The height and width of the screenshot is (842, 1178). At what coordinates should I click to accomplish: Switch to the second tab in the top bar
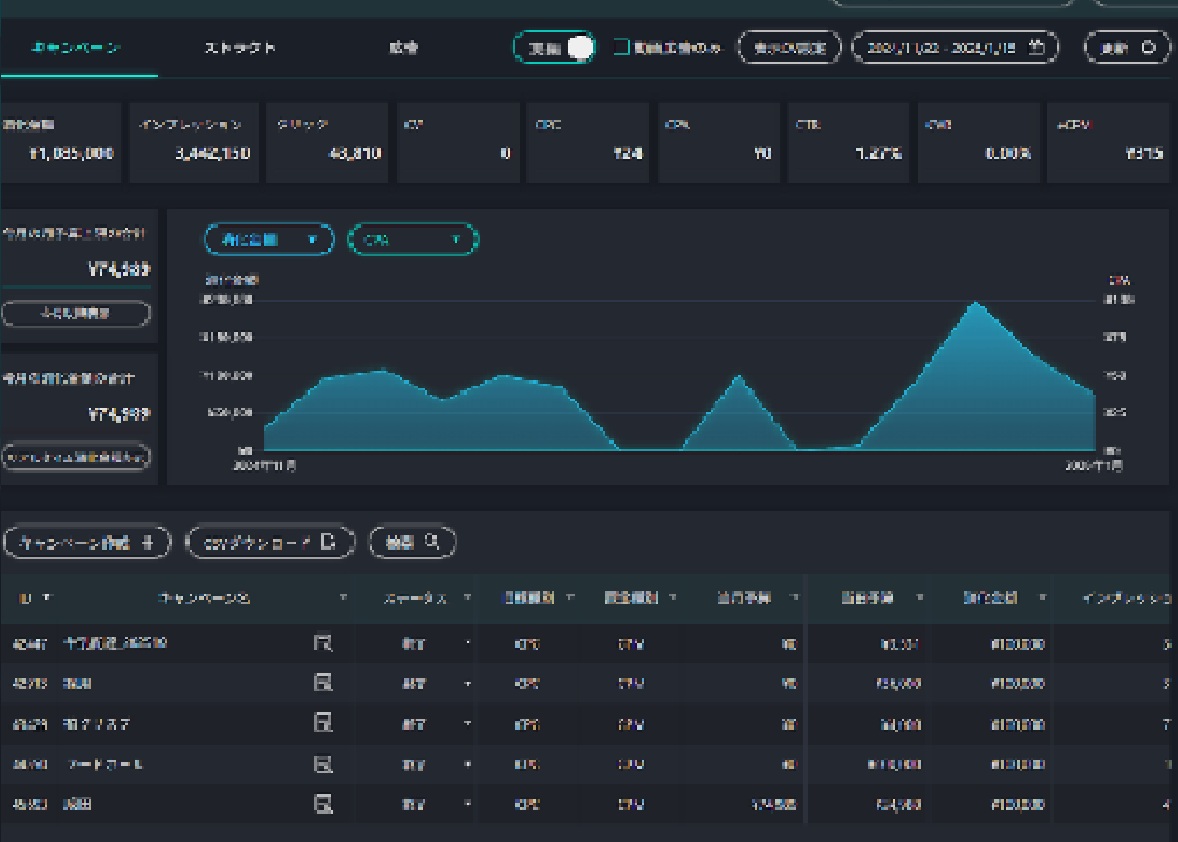[240, 48]
